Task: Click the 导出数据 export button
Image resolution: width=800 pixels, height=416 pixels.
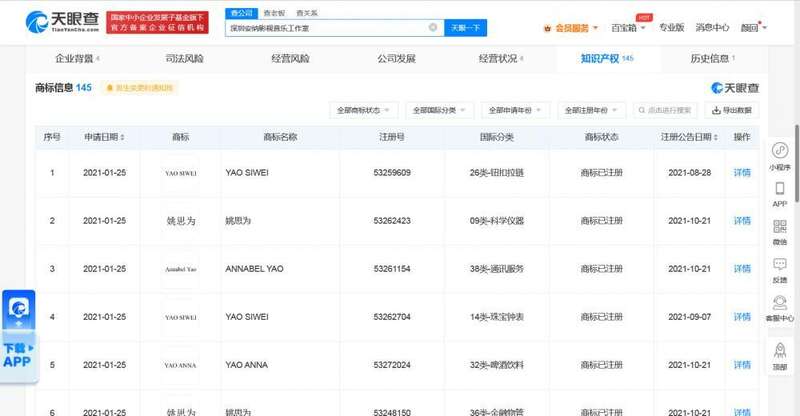Action: 732,110
